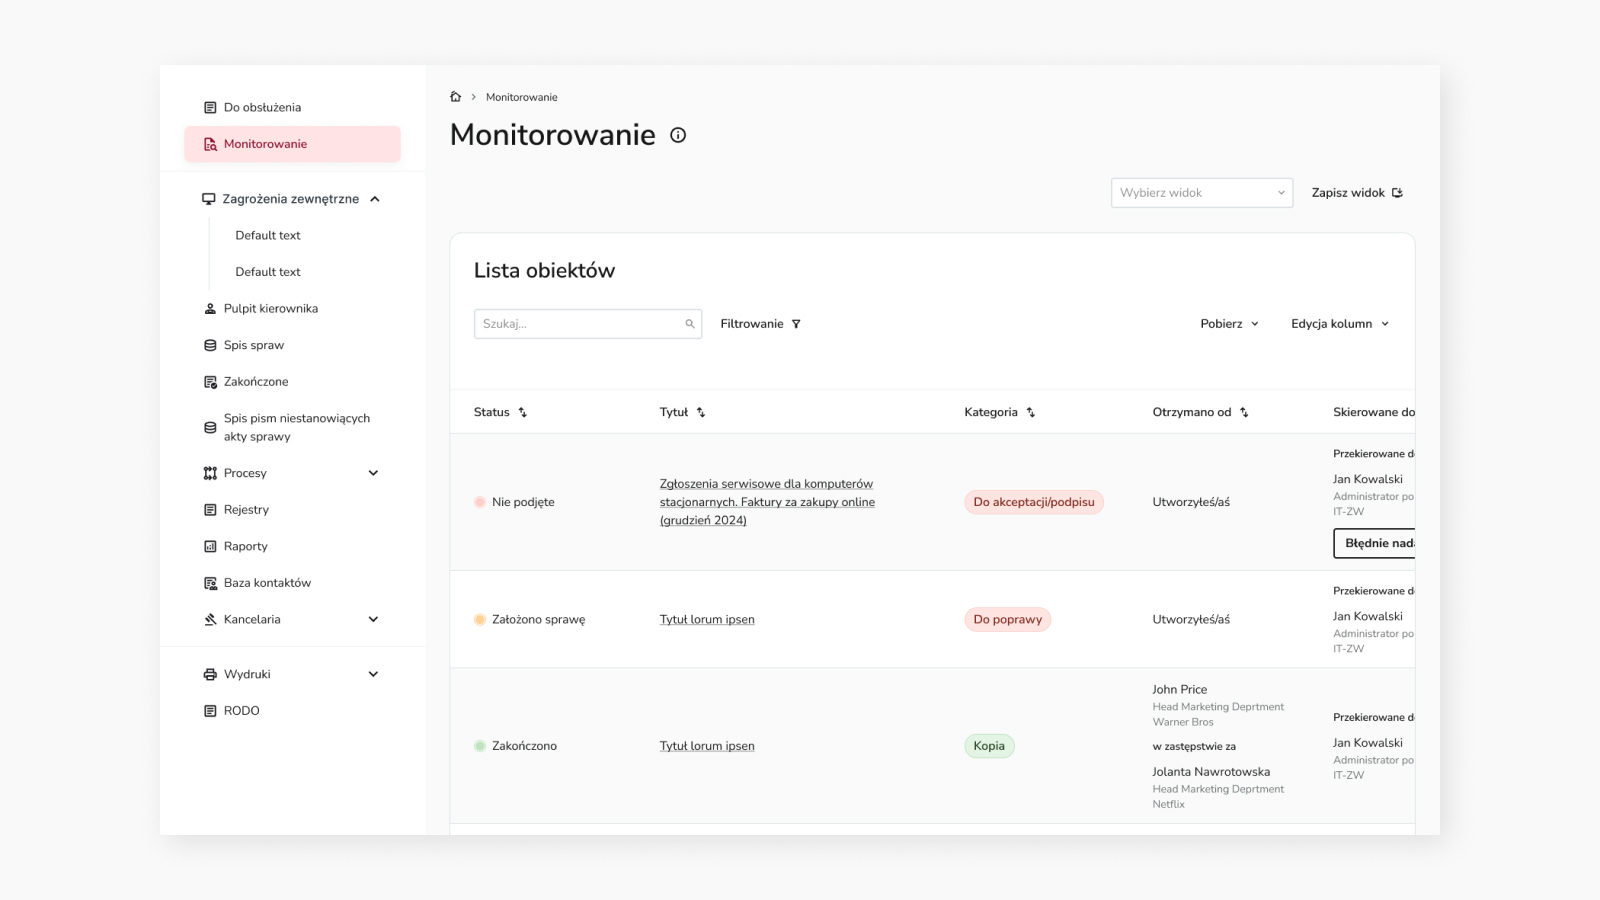Collapse Zagrożenia zewnętrzne section

375,199
